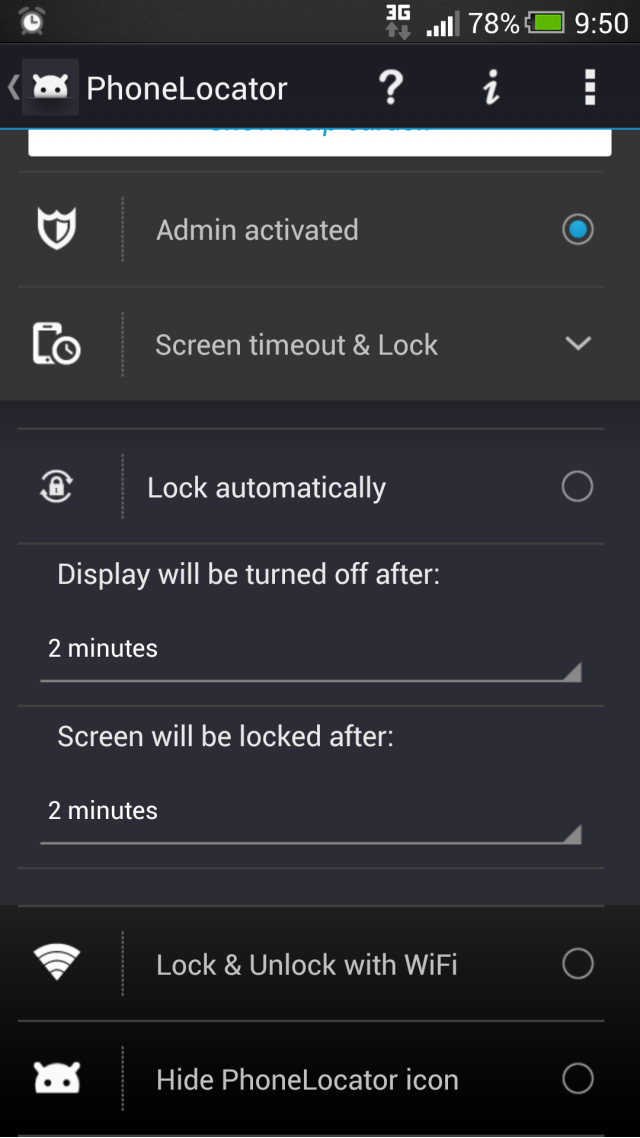Tap the Screen timeout & Lock label
This screenshot has height=1138, width=640.
pyautogui.click(x=296, y=345)
